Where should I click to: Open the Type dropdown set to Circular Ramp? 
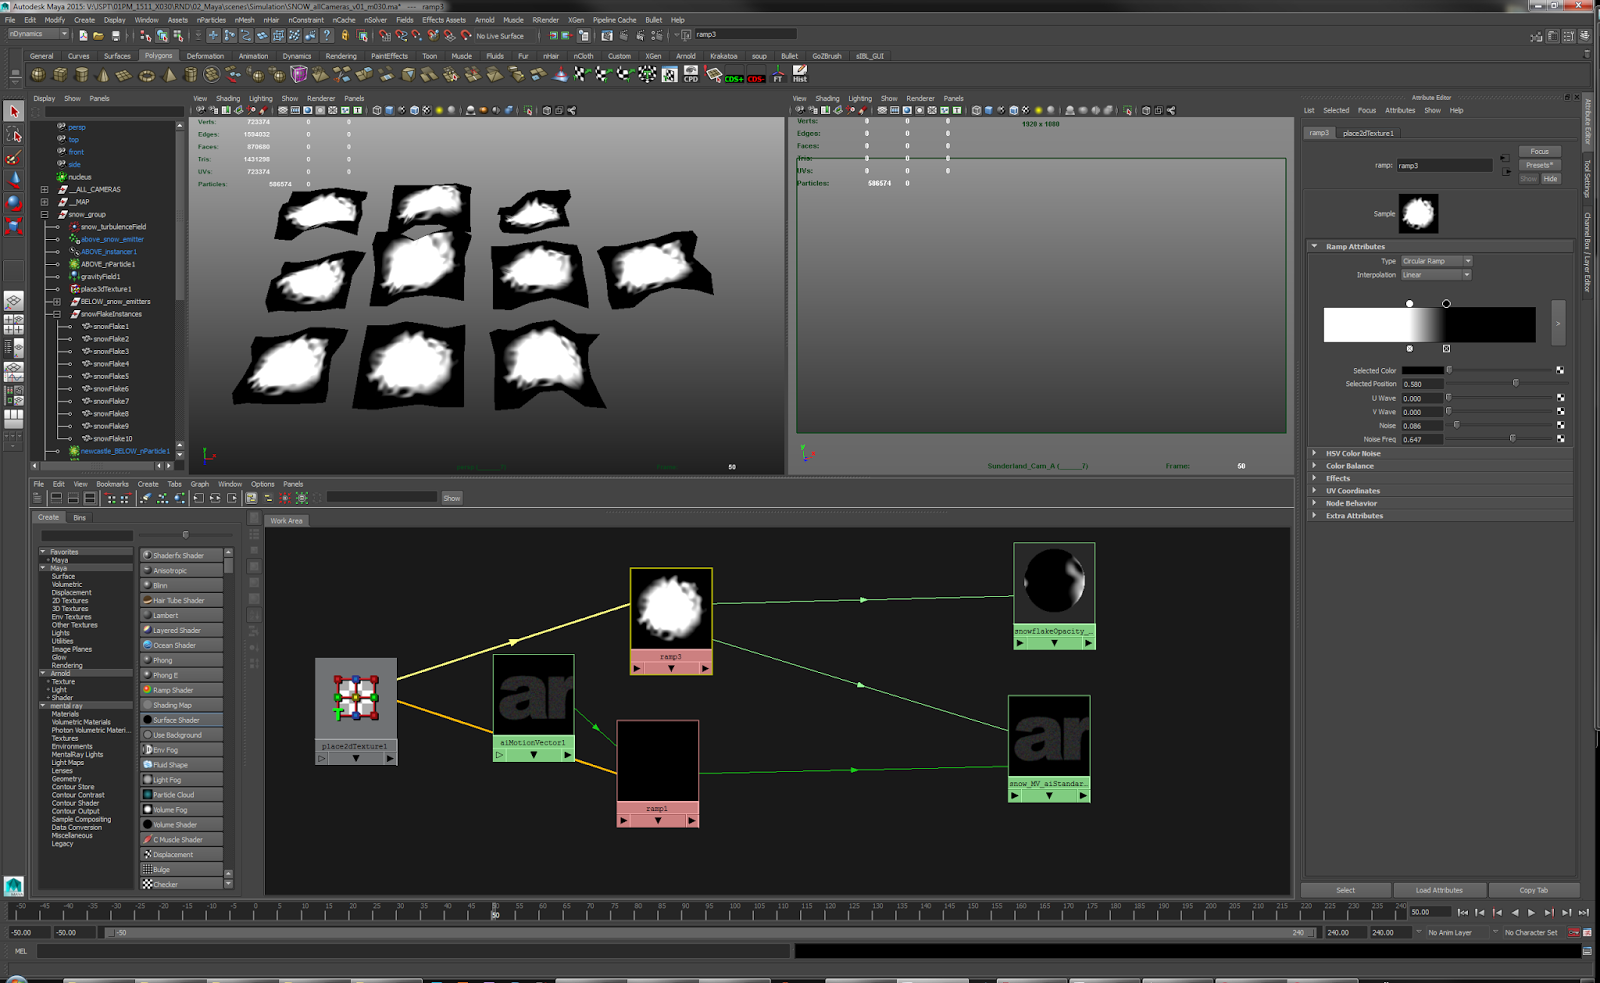[x=1437, y=260]
